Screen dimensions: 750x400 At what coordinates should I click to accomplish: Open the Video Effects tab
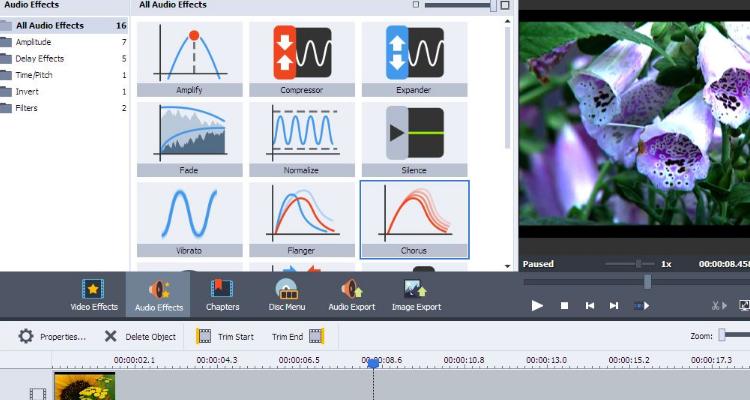click(94, 295)
